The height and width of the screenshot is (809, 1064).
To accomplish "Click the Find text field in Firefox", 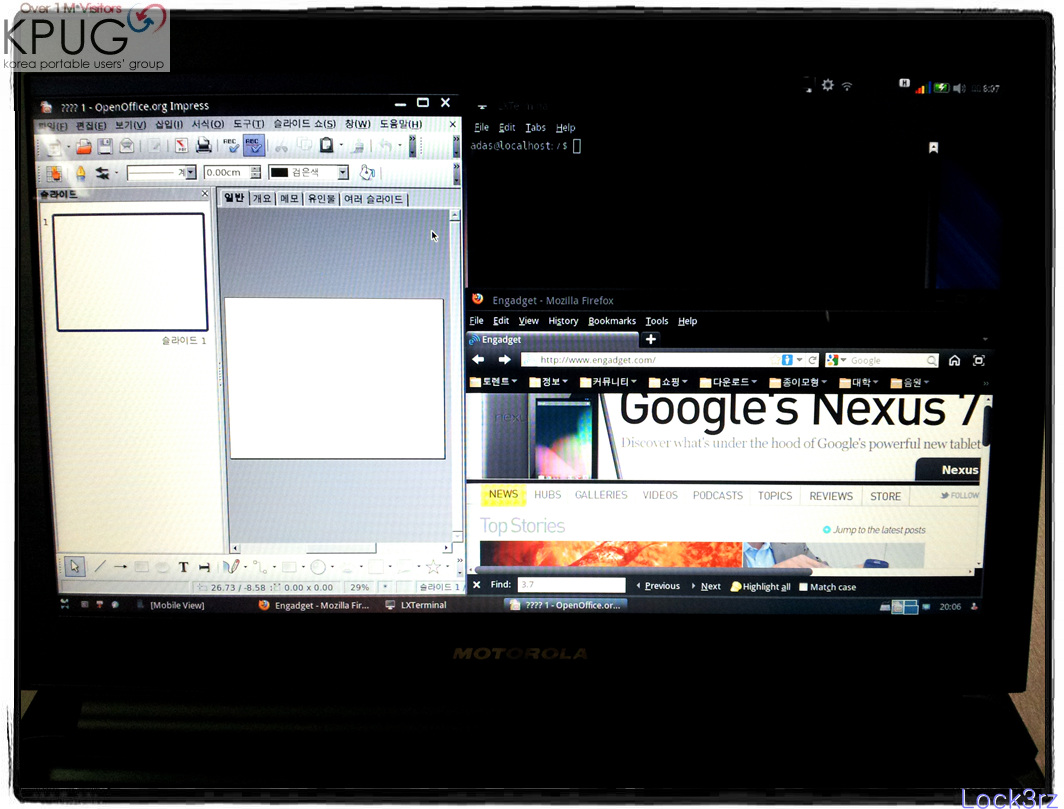I will pos(571,584).
